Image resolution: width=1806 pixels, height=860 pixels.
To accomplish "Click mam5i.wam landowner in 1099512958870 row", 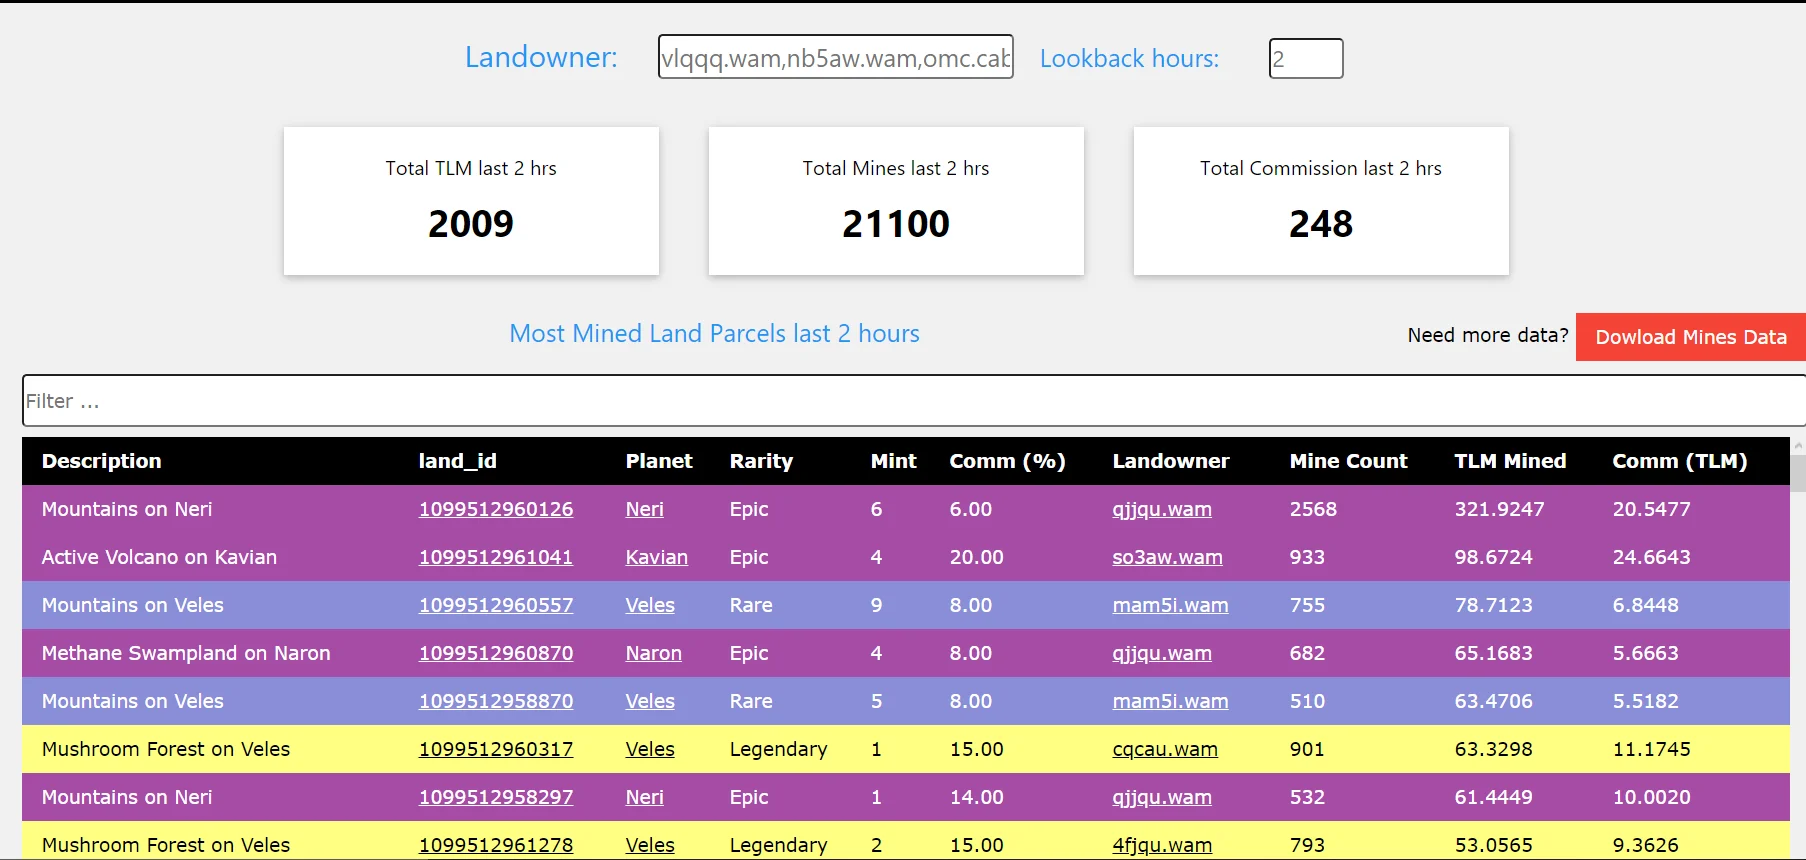I will pyautogui.click(x=1170, y=701).
